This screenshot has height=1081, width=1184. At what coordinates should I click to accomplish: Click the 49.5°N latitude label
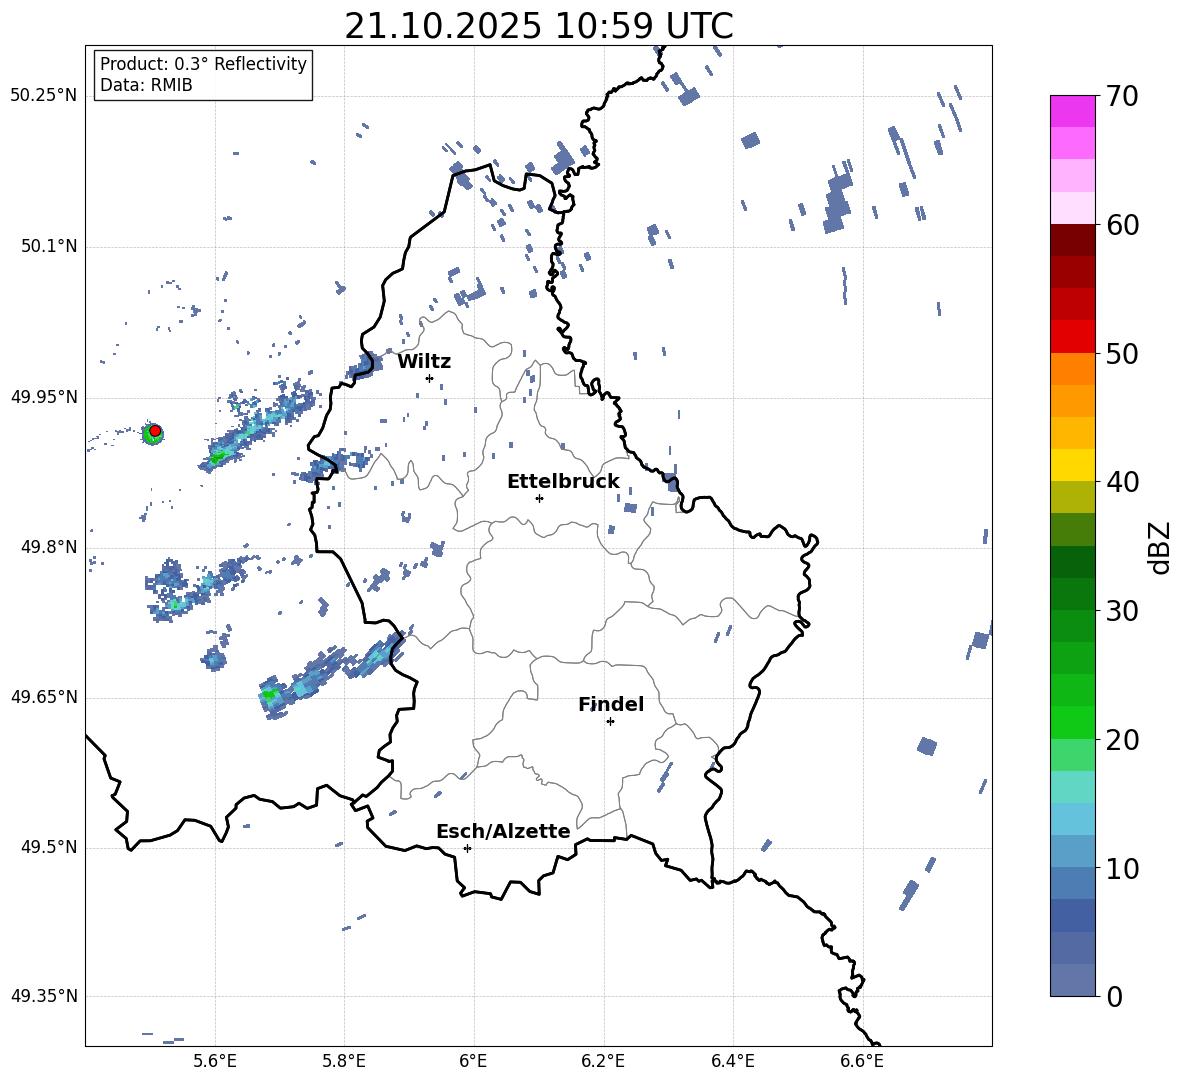[x=49, y=847]
